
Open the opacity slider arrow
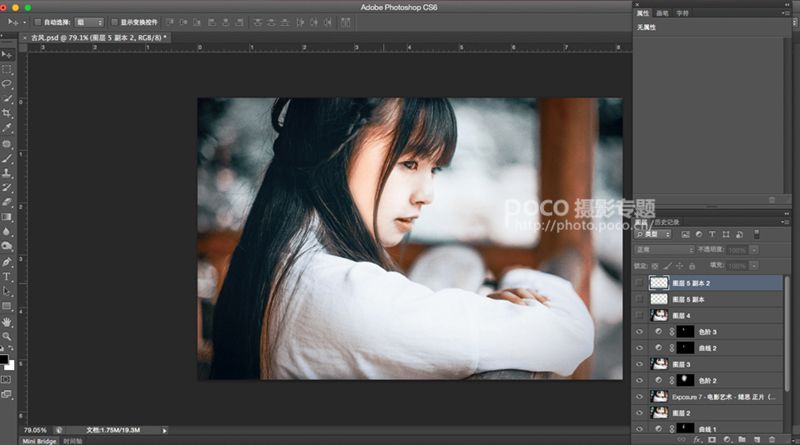pyautogui.click(x=754, y=250)
